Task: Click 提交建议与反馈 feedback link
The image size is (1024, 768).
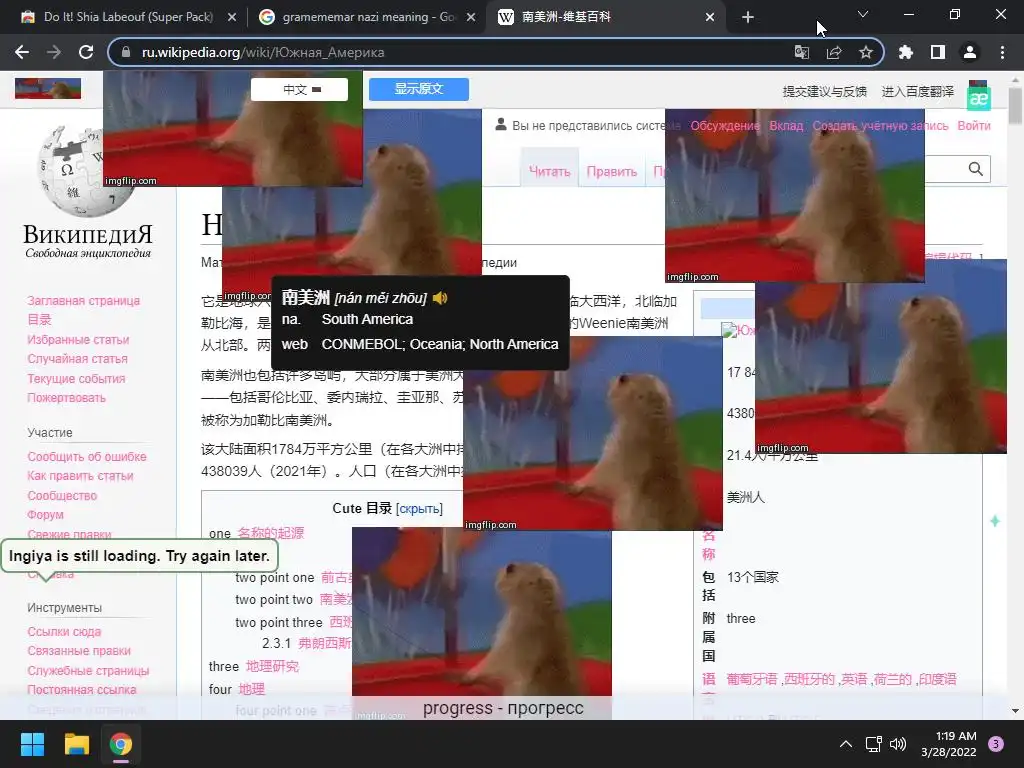Action: click(x=825, y=91)
